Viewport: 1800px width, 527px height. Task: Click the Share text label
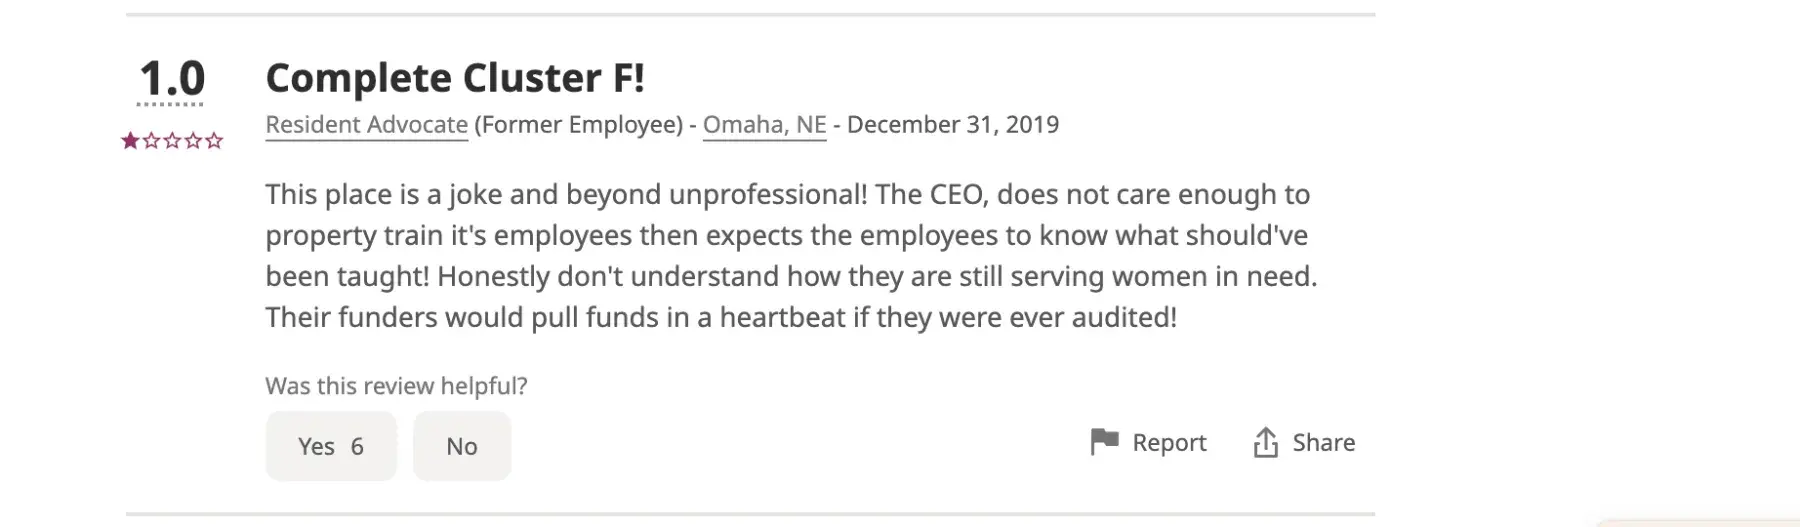pyautogui.click(x=1323, y=442)
